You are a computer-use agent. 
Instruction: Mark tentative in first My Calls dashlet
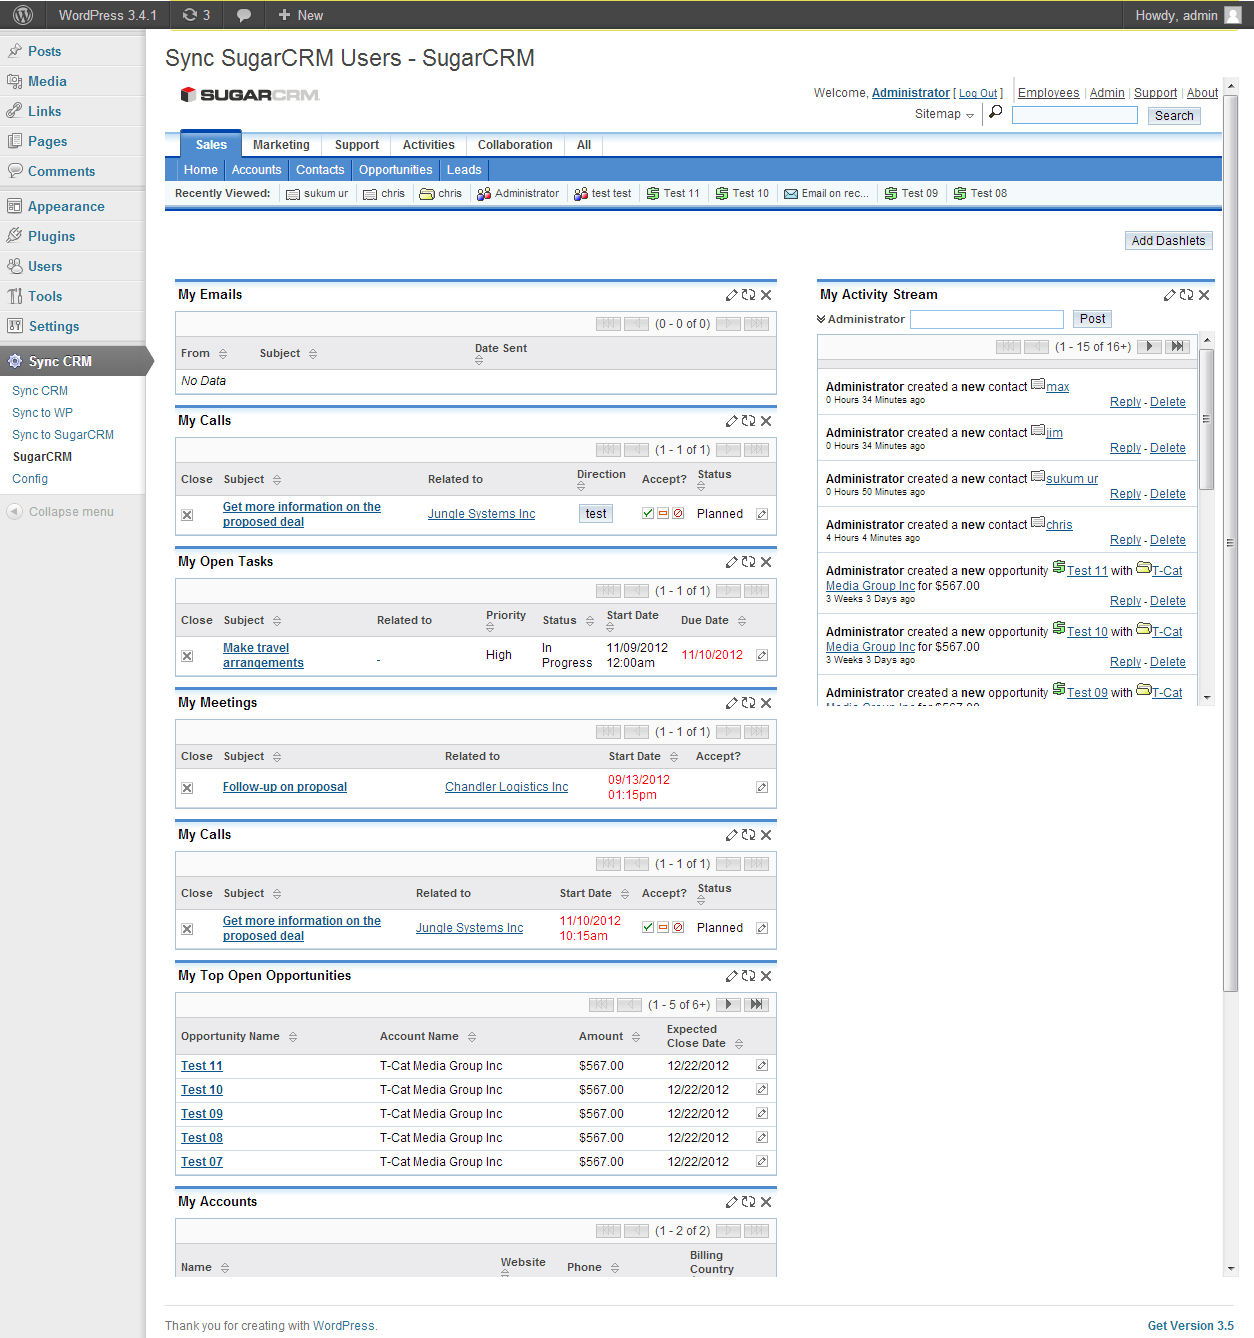pos(663,513)
